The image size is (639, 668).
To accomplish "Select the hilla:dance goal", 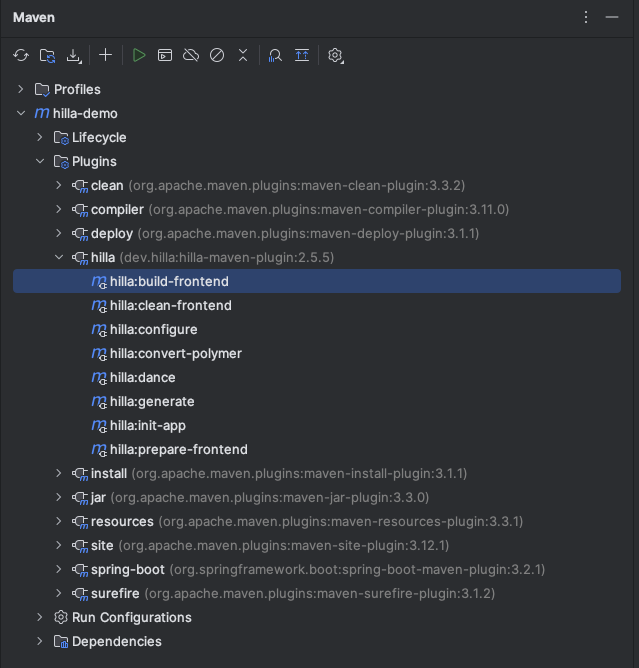I will point(317,377).
